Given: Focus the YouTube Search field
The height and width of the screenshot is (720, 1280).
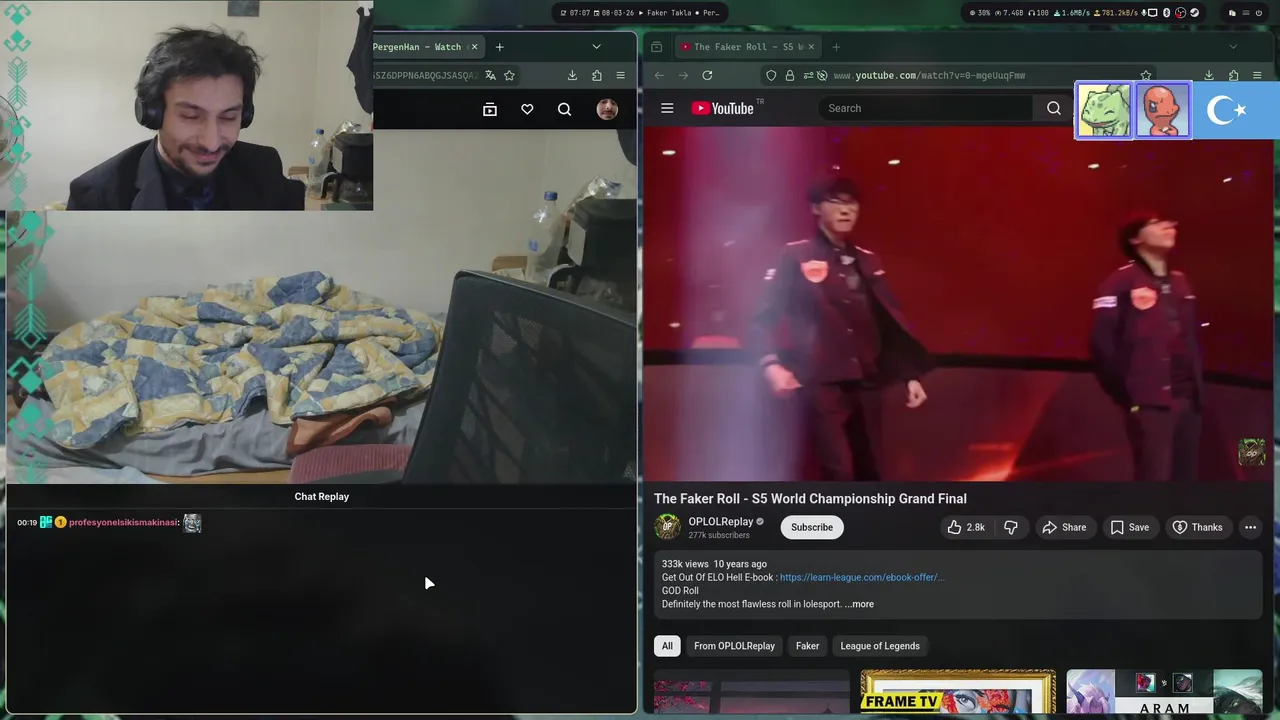Looking at the screenshot, I should click(x=925, y=108).
